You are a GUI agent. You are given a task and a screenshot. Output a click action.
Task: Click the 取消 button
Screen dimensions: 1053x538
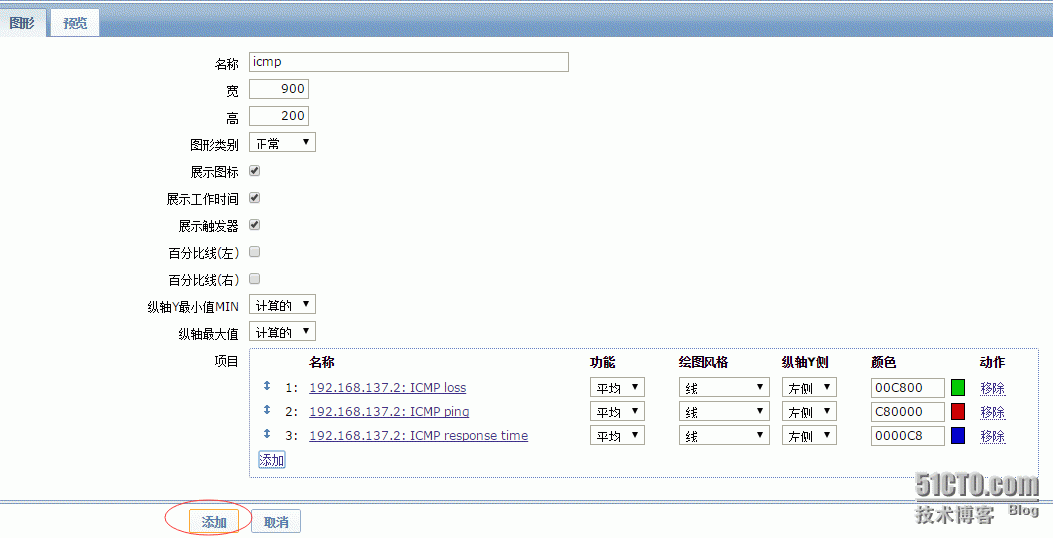coord(276,522)
